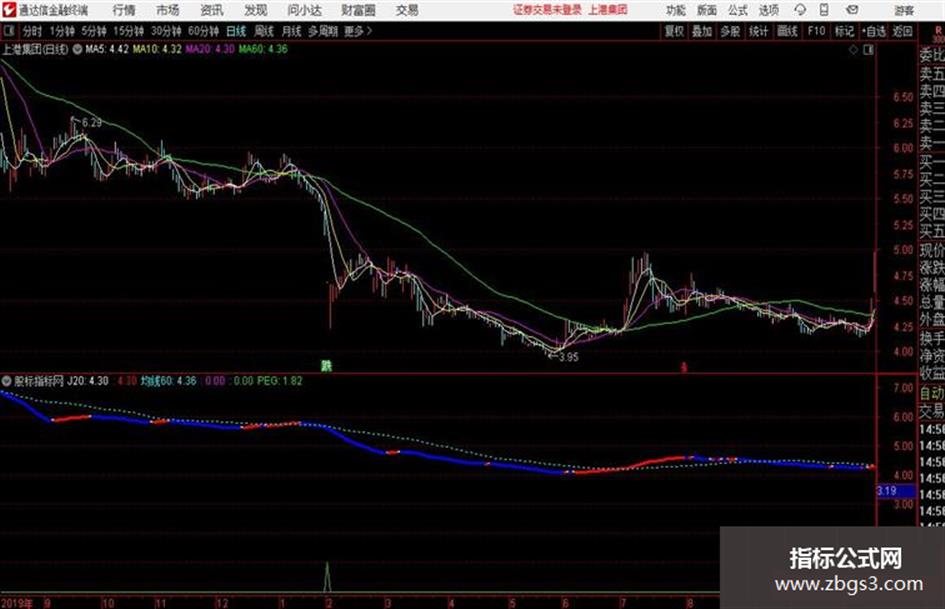Click the diamond icon at chart top right
The width and height of the screenshot is (945, 609).
[x=853, y=50]
